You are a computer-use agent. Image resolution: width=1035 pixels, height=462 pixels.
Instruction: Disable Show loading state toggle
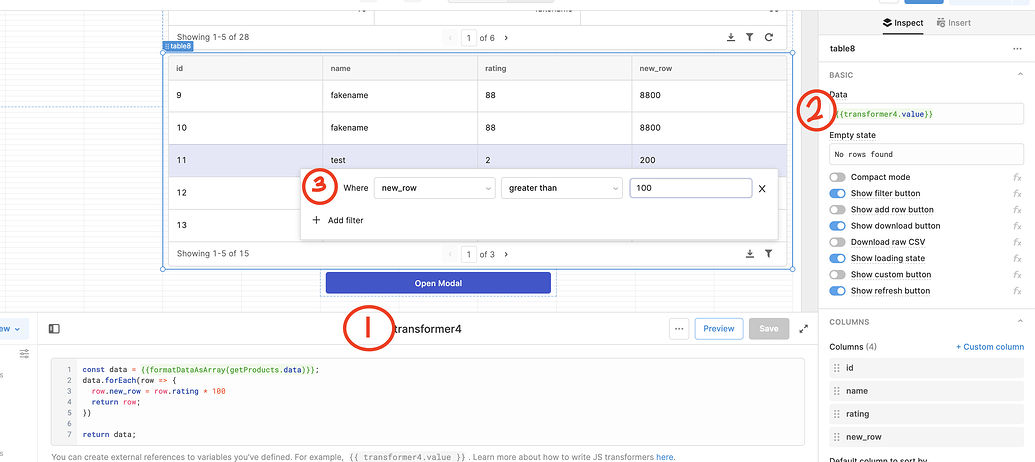838,259
